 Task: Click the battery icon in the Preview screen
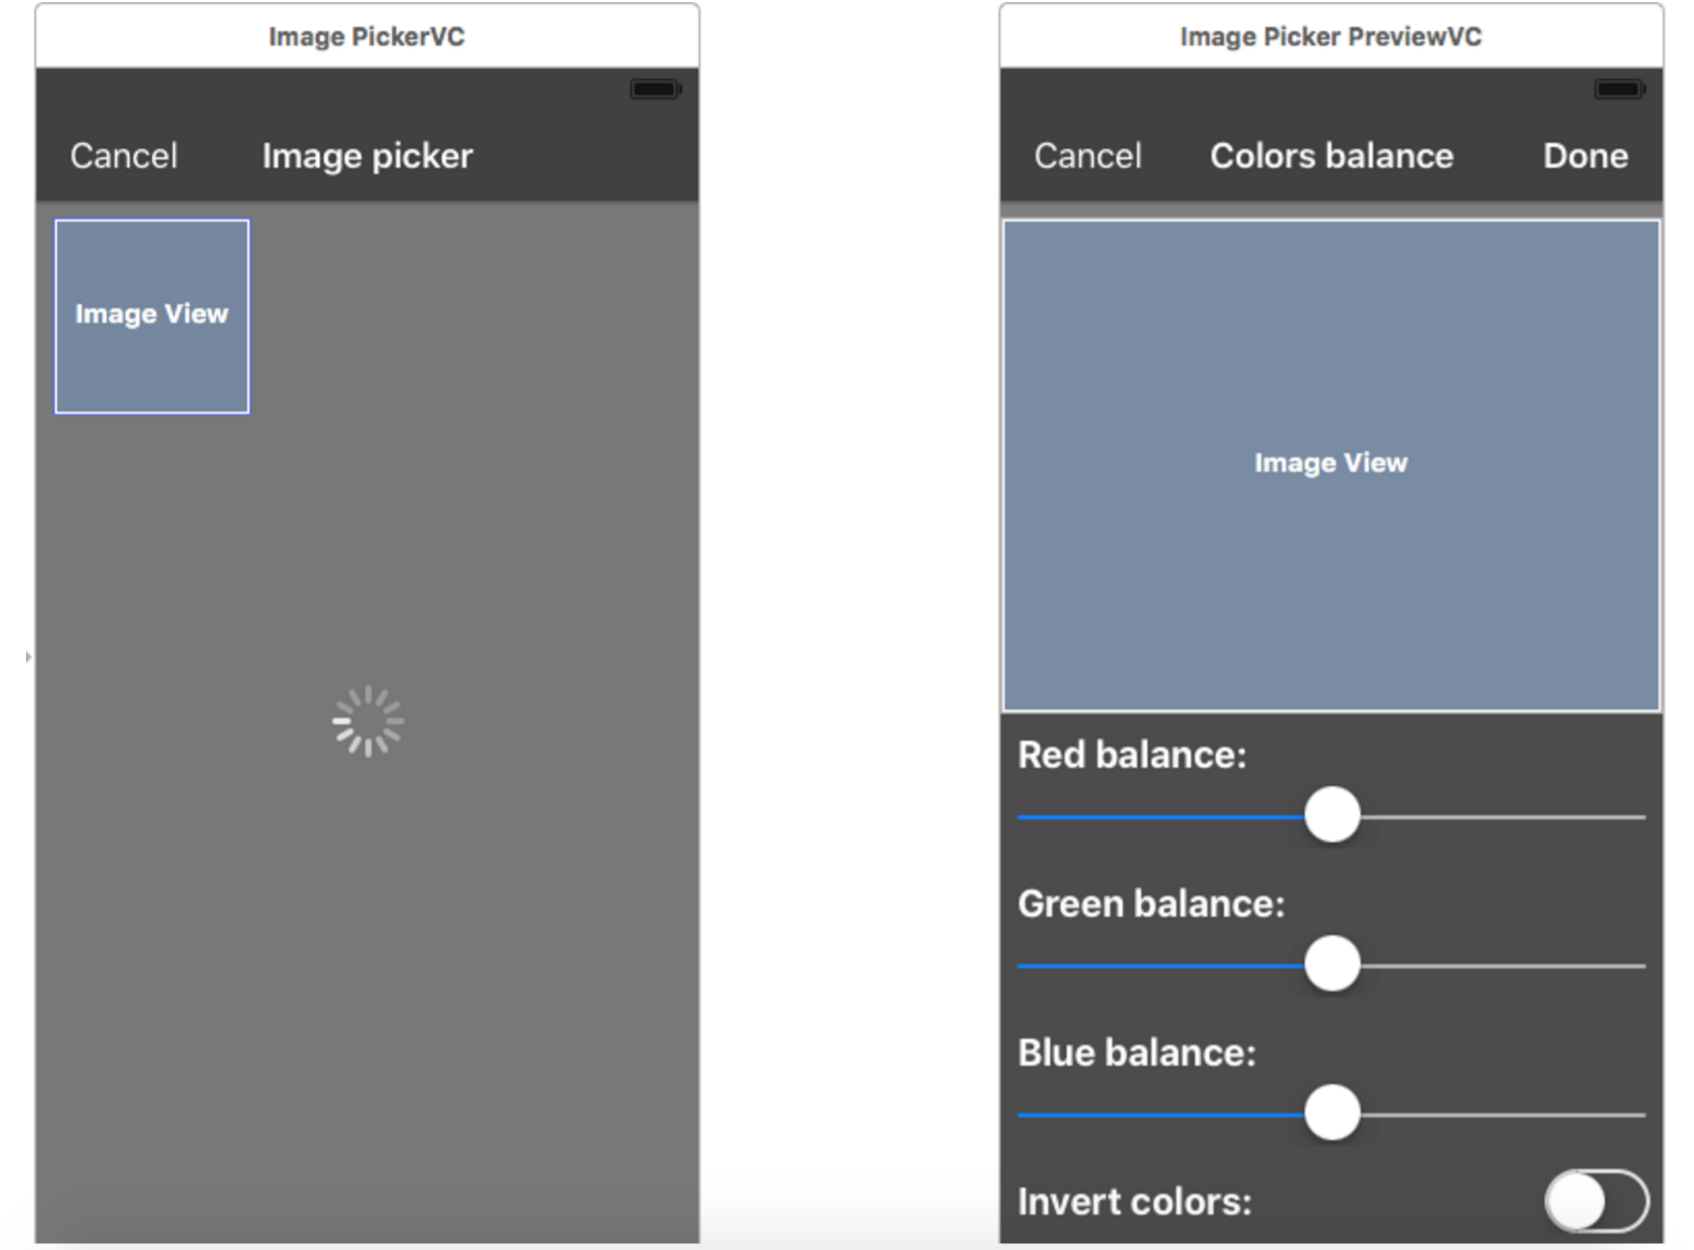(x=1618, y=88)
